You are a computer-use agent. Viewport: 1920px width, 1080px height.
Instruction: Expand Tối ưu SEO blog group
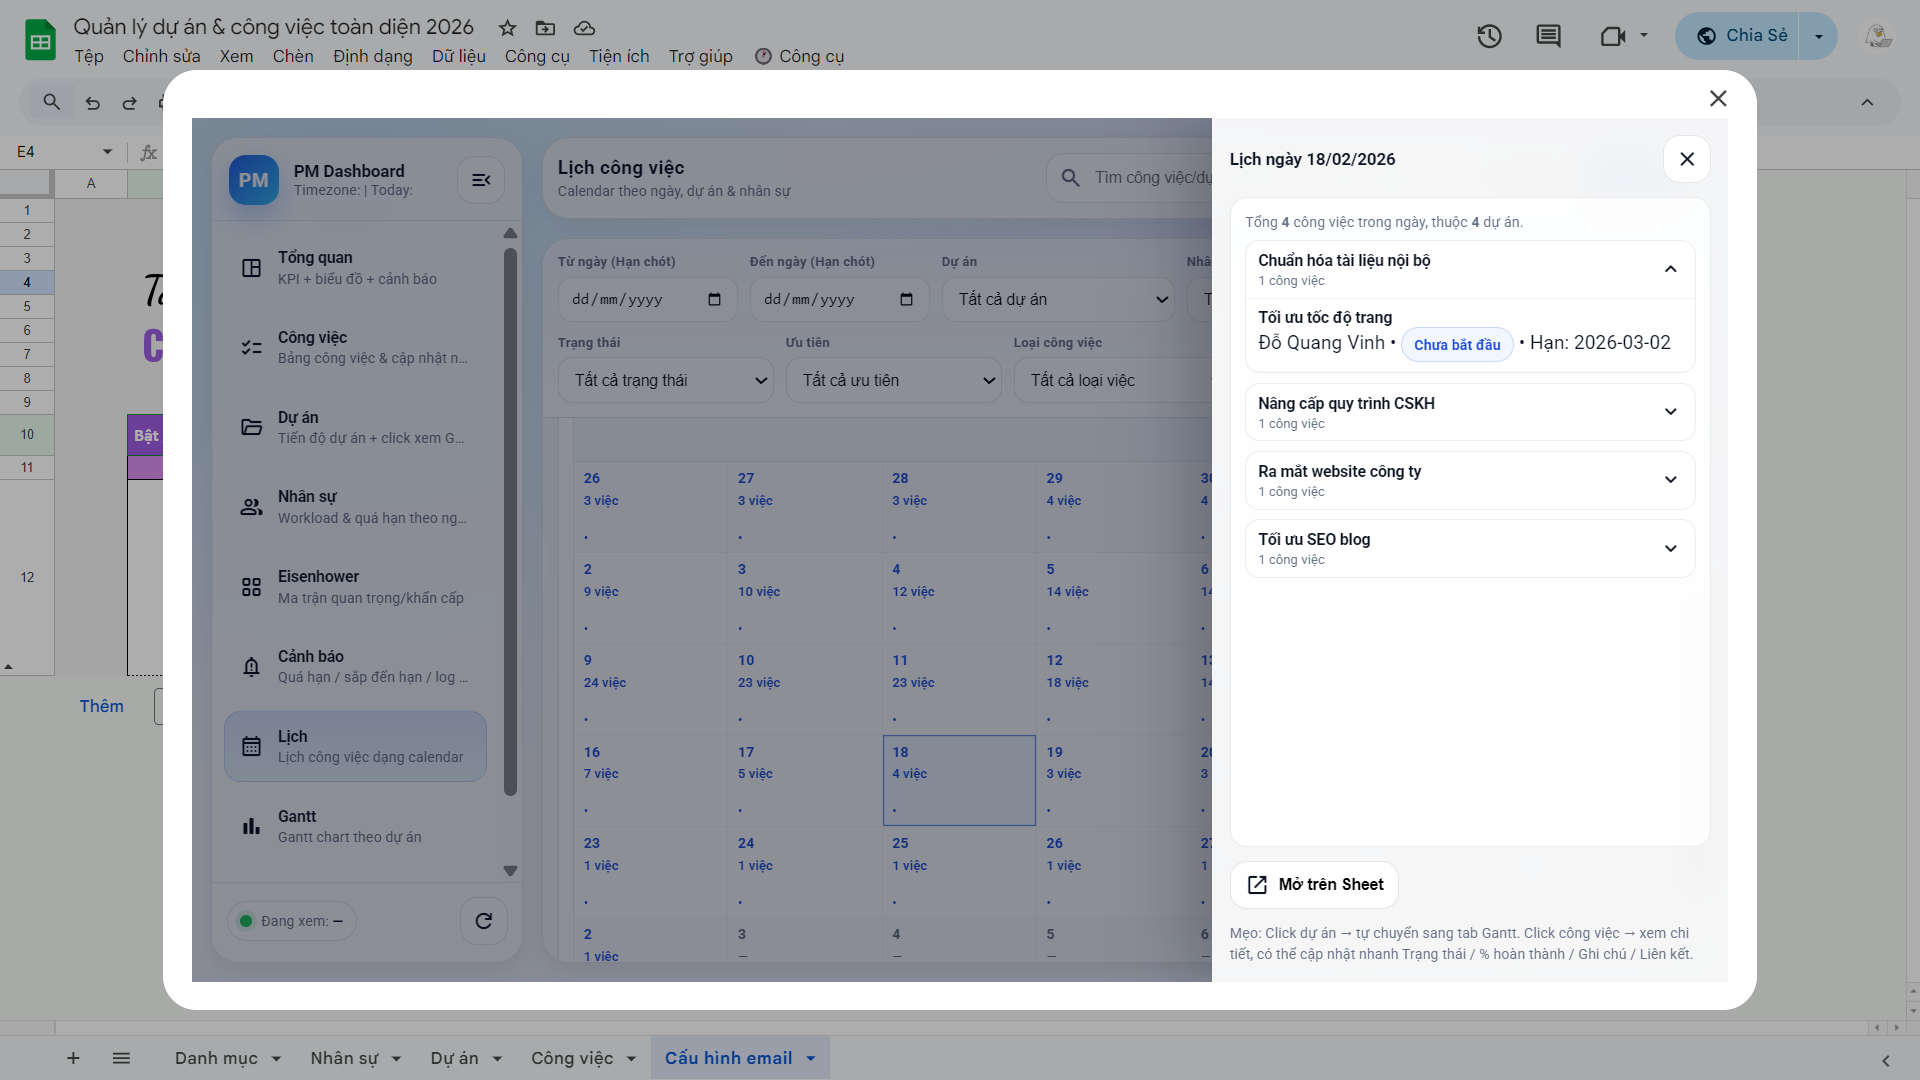click(x=1670, y=548)
